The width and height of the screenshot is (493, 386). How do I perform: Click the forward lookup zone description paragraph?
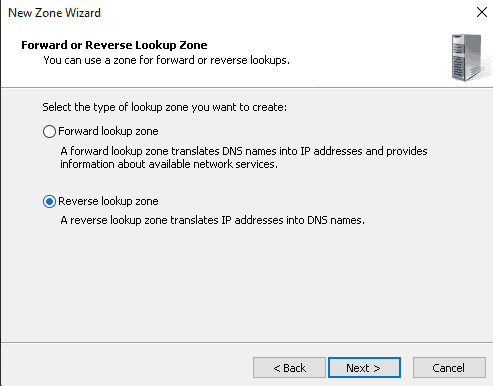pyautogui.click(x=244, y=158)
